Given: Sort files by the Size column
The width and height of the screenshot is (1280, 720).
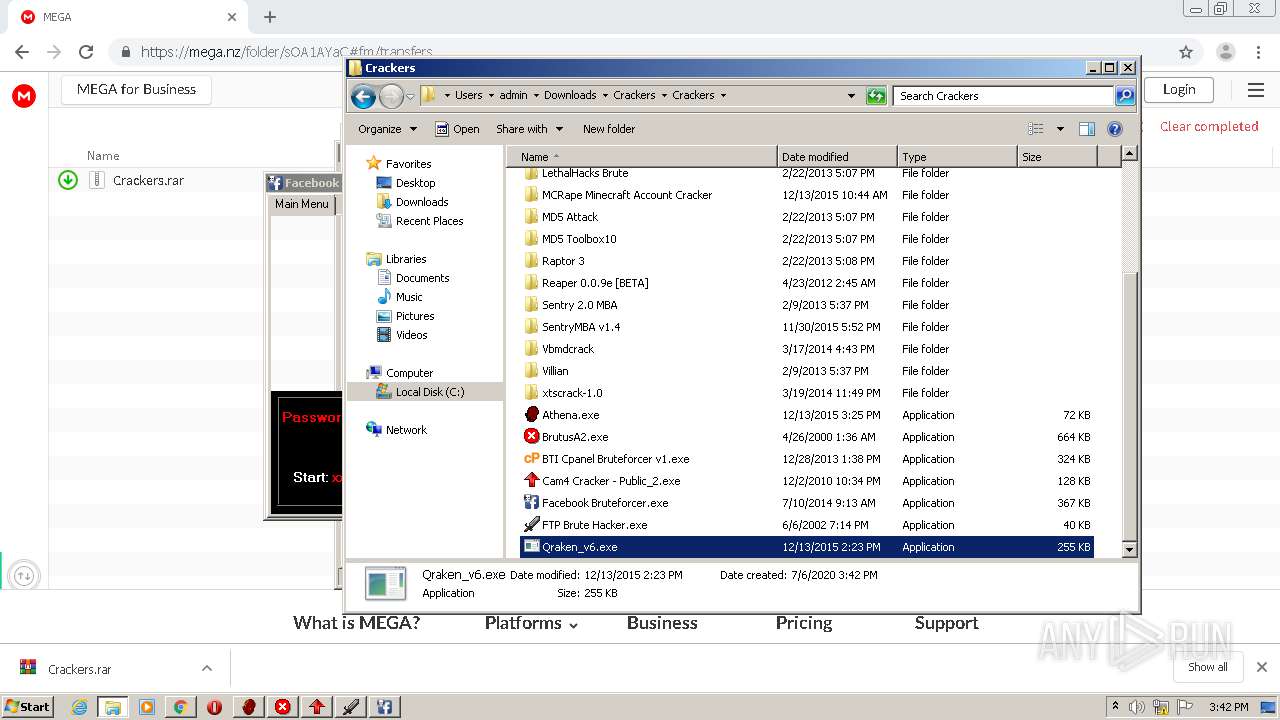Looking at the screenshot, I should (x=1057, y=157).
